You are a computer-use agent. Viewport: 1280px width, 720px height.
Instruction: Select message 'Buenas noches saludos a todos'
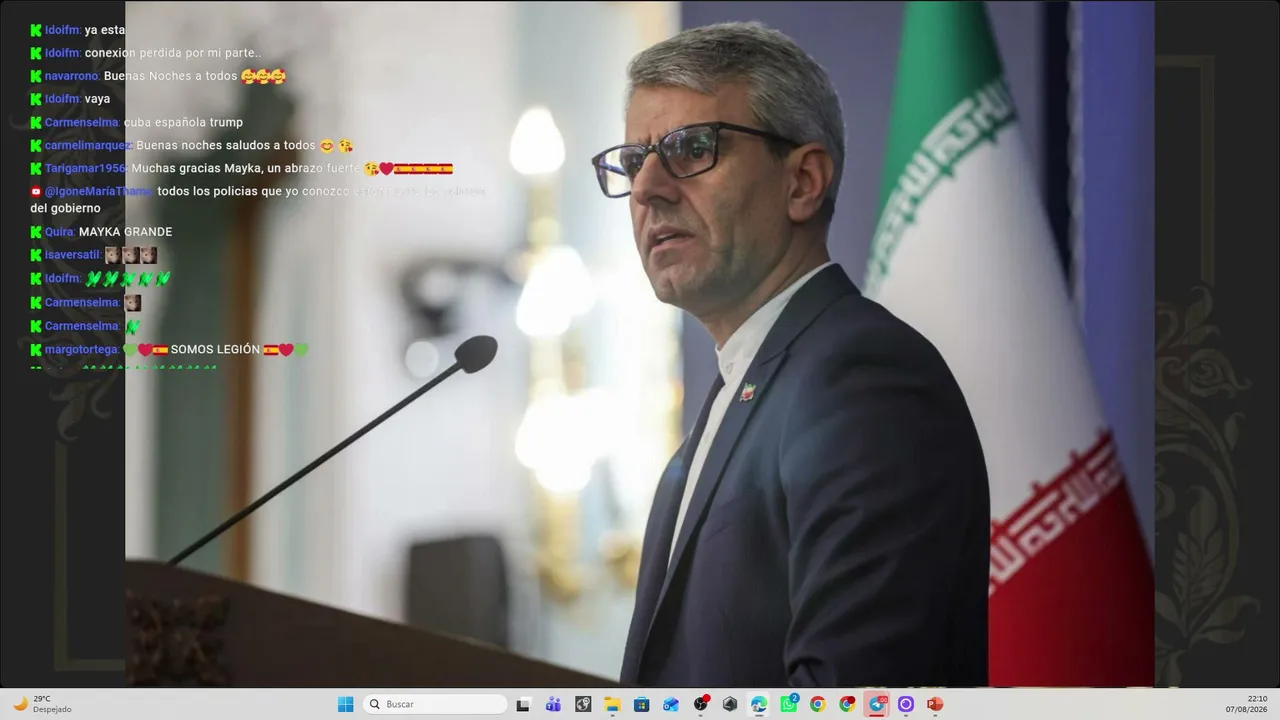226,145
